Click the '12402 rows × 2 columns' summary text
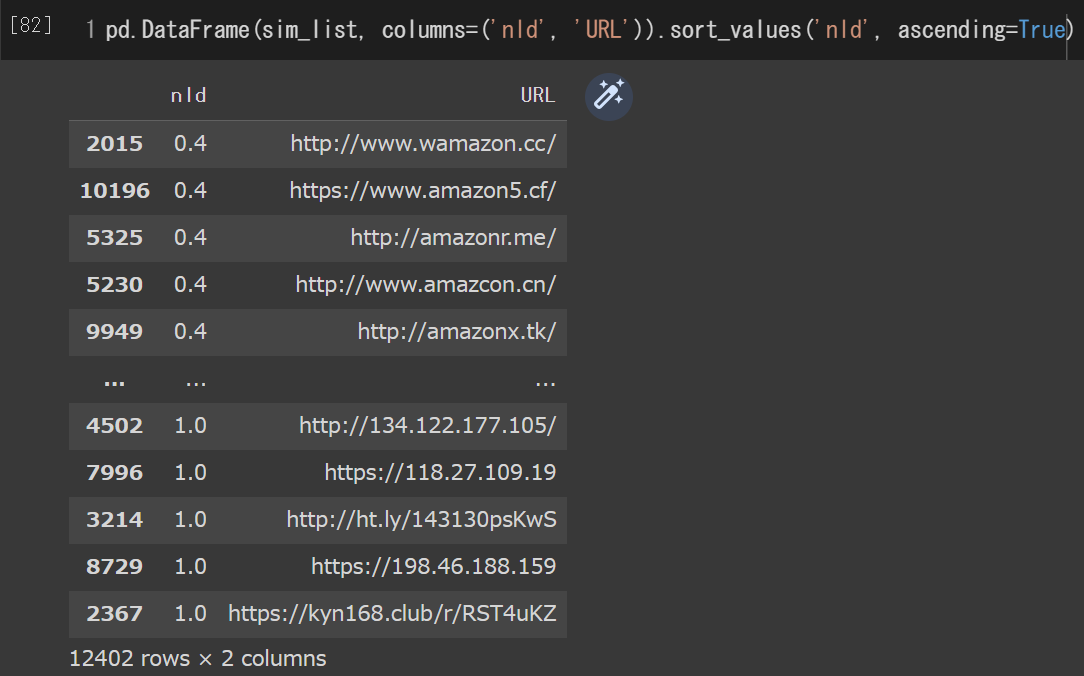Screen dimensions: 1084x676 (197, 658)
